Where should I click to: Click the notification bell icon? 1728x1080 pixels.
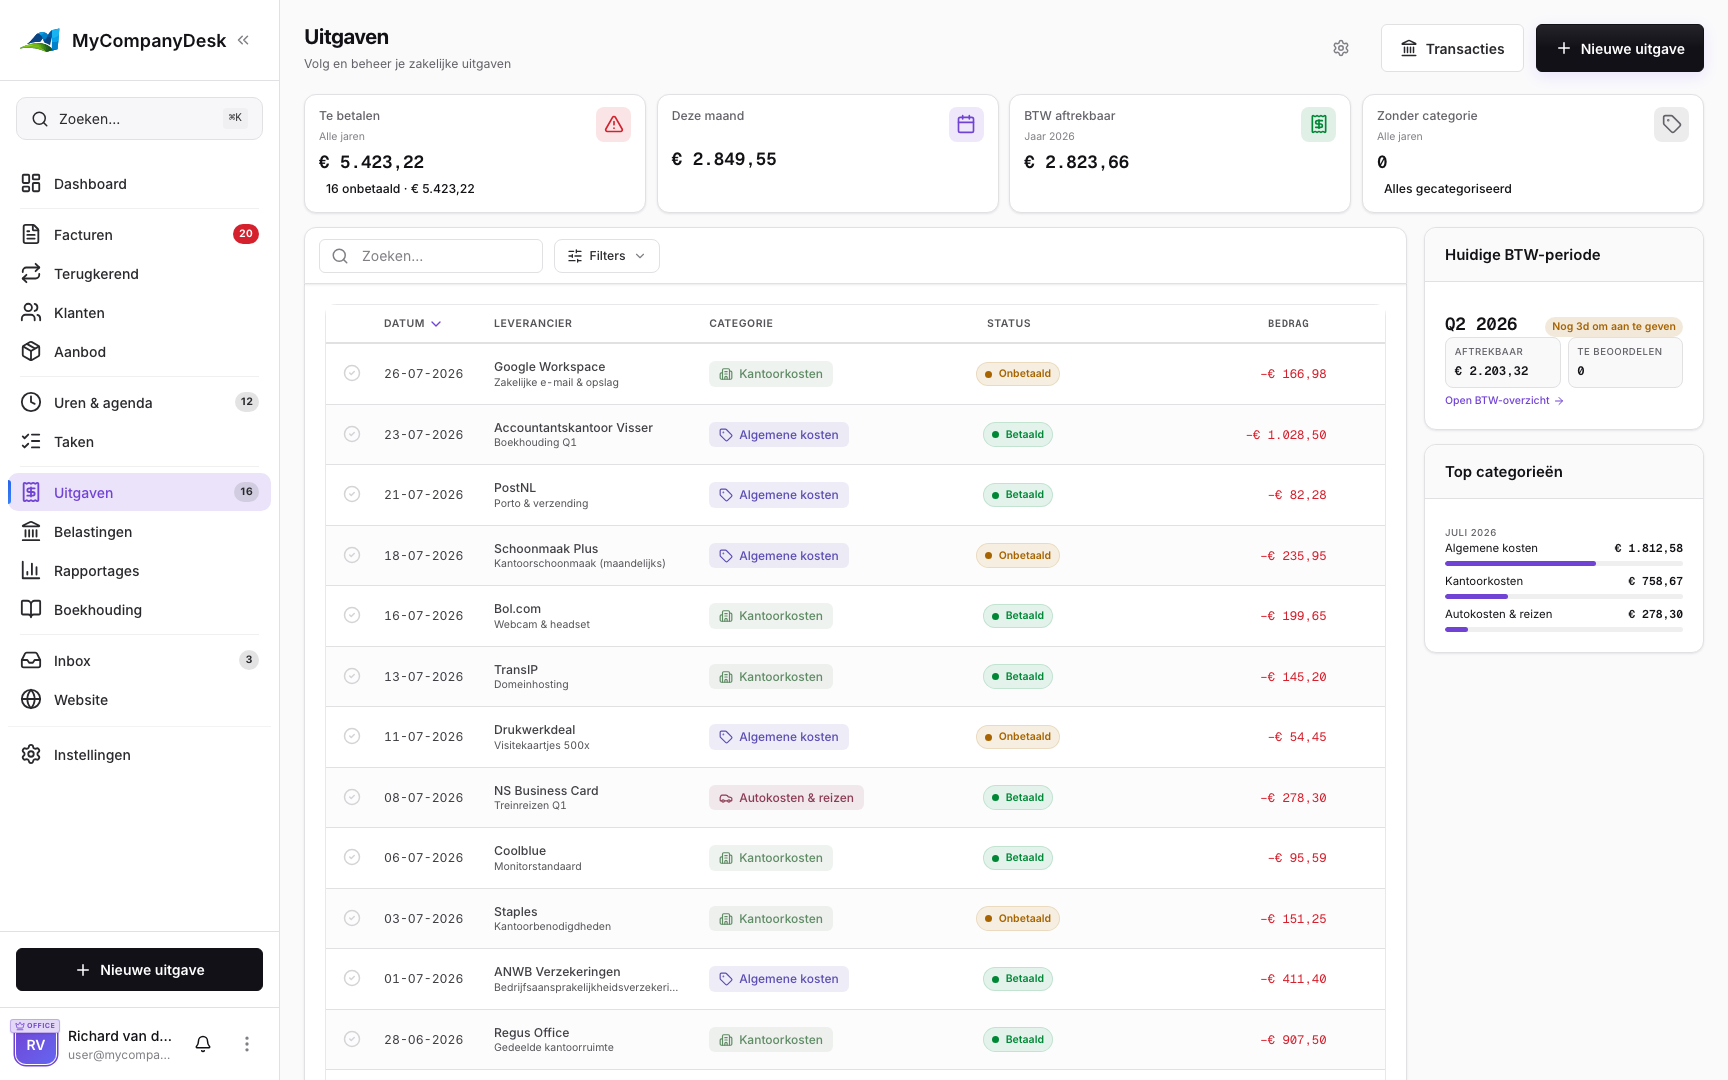point(203,1044)
